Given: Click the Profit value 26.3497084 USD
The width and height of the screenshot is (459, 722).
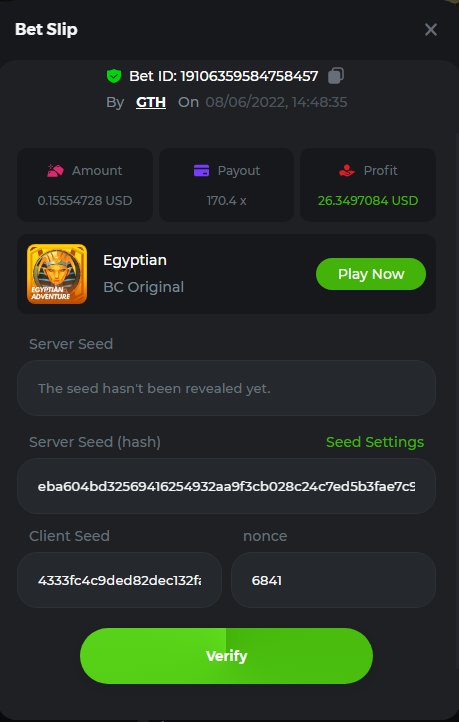Looking at the screenshot, I should 368,201.
